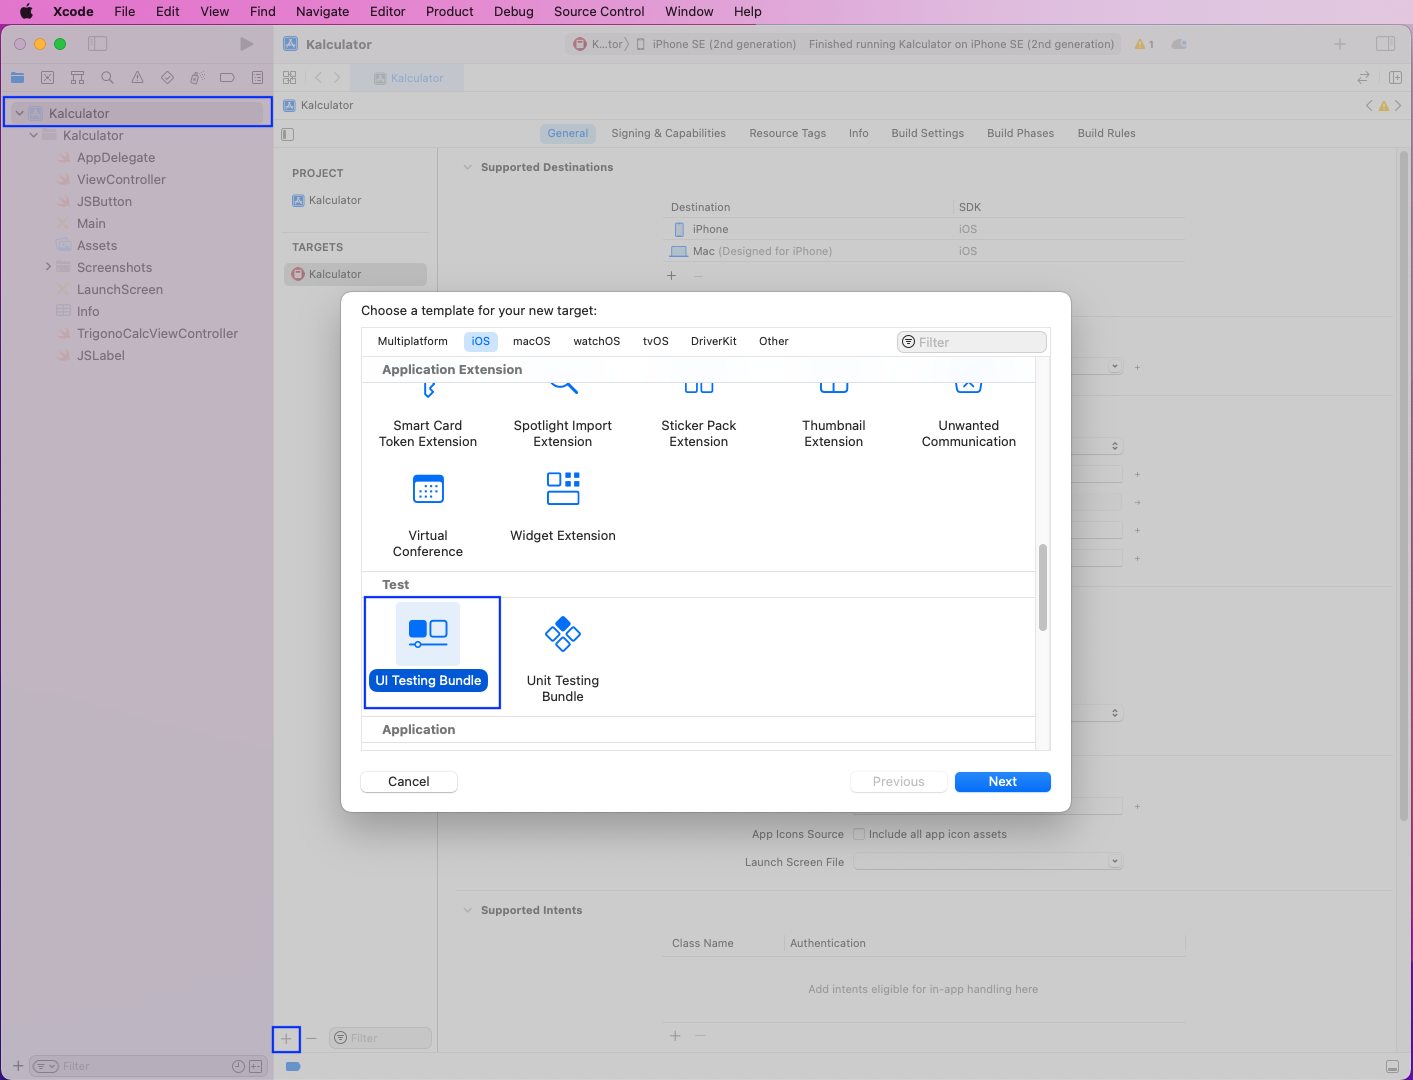The width and height of the screenshot is (1413, 1080).
Task: Click the Next button
Action: [1003, 782]
